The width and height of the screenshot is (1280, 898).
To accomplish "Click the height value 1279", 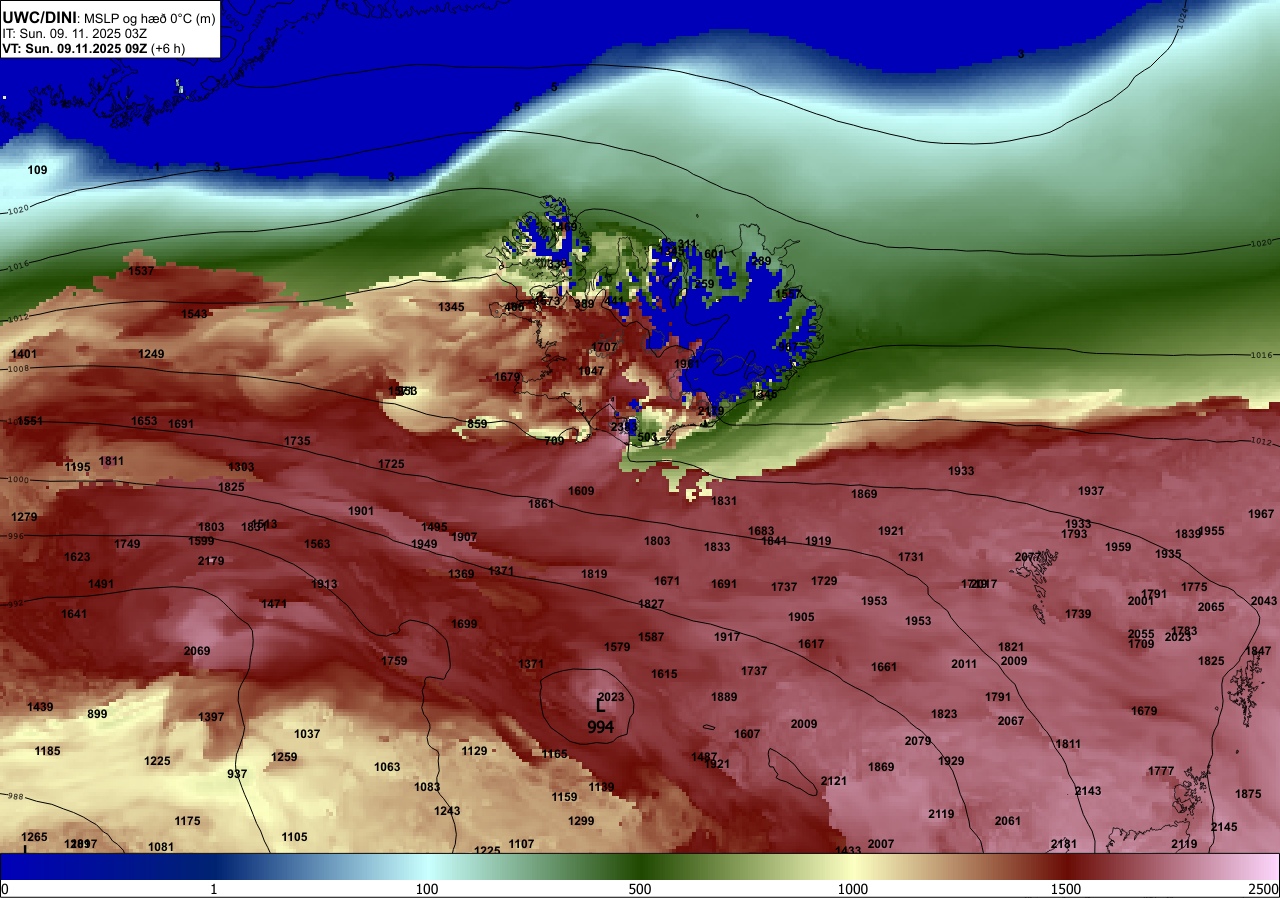I will click(x=23, y=517).
